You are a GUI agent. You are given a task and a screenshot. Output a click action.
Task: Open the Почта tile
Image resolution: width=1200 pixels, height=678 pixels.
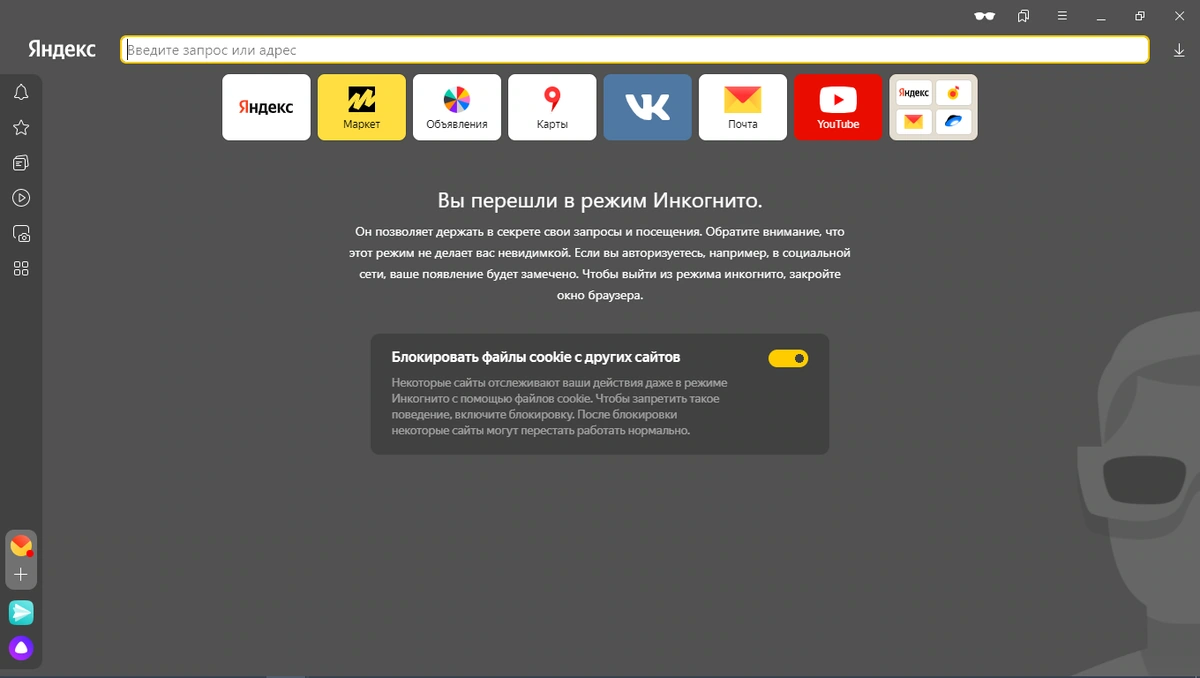pos(742,107)
